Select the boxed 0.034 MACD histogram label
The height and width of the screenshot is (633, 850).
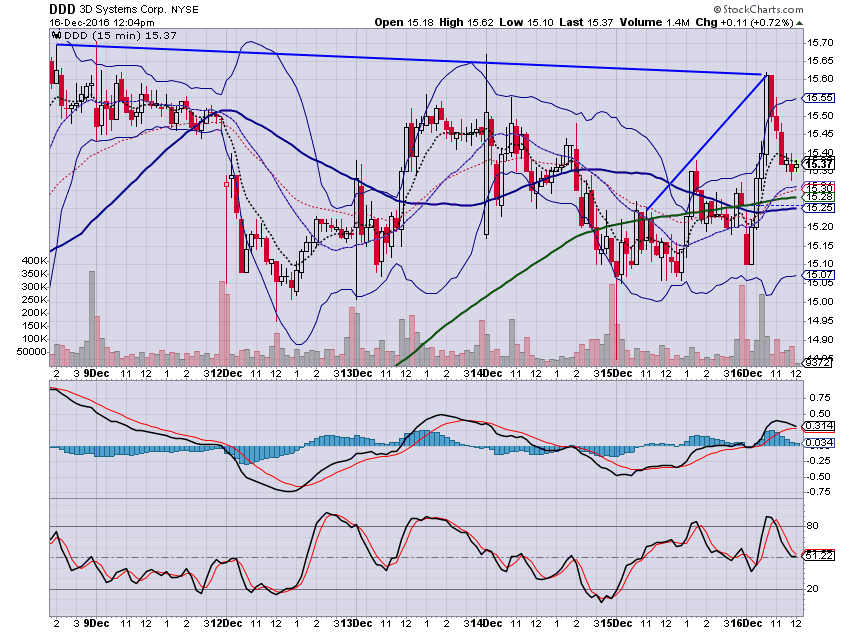(819, 443)
